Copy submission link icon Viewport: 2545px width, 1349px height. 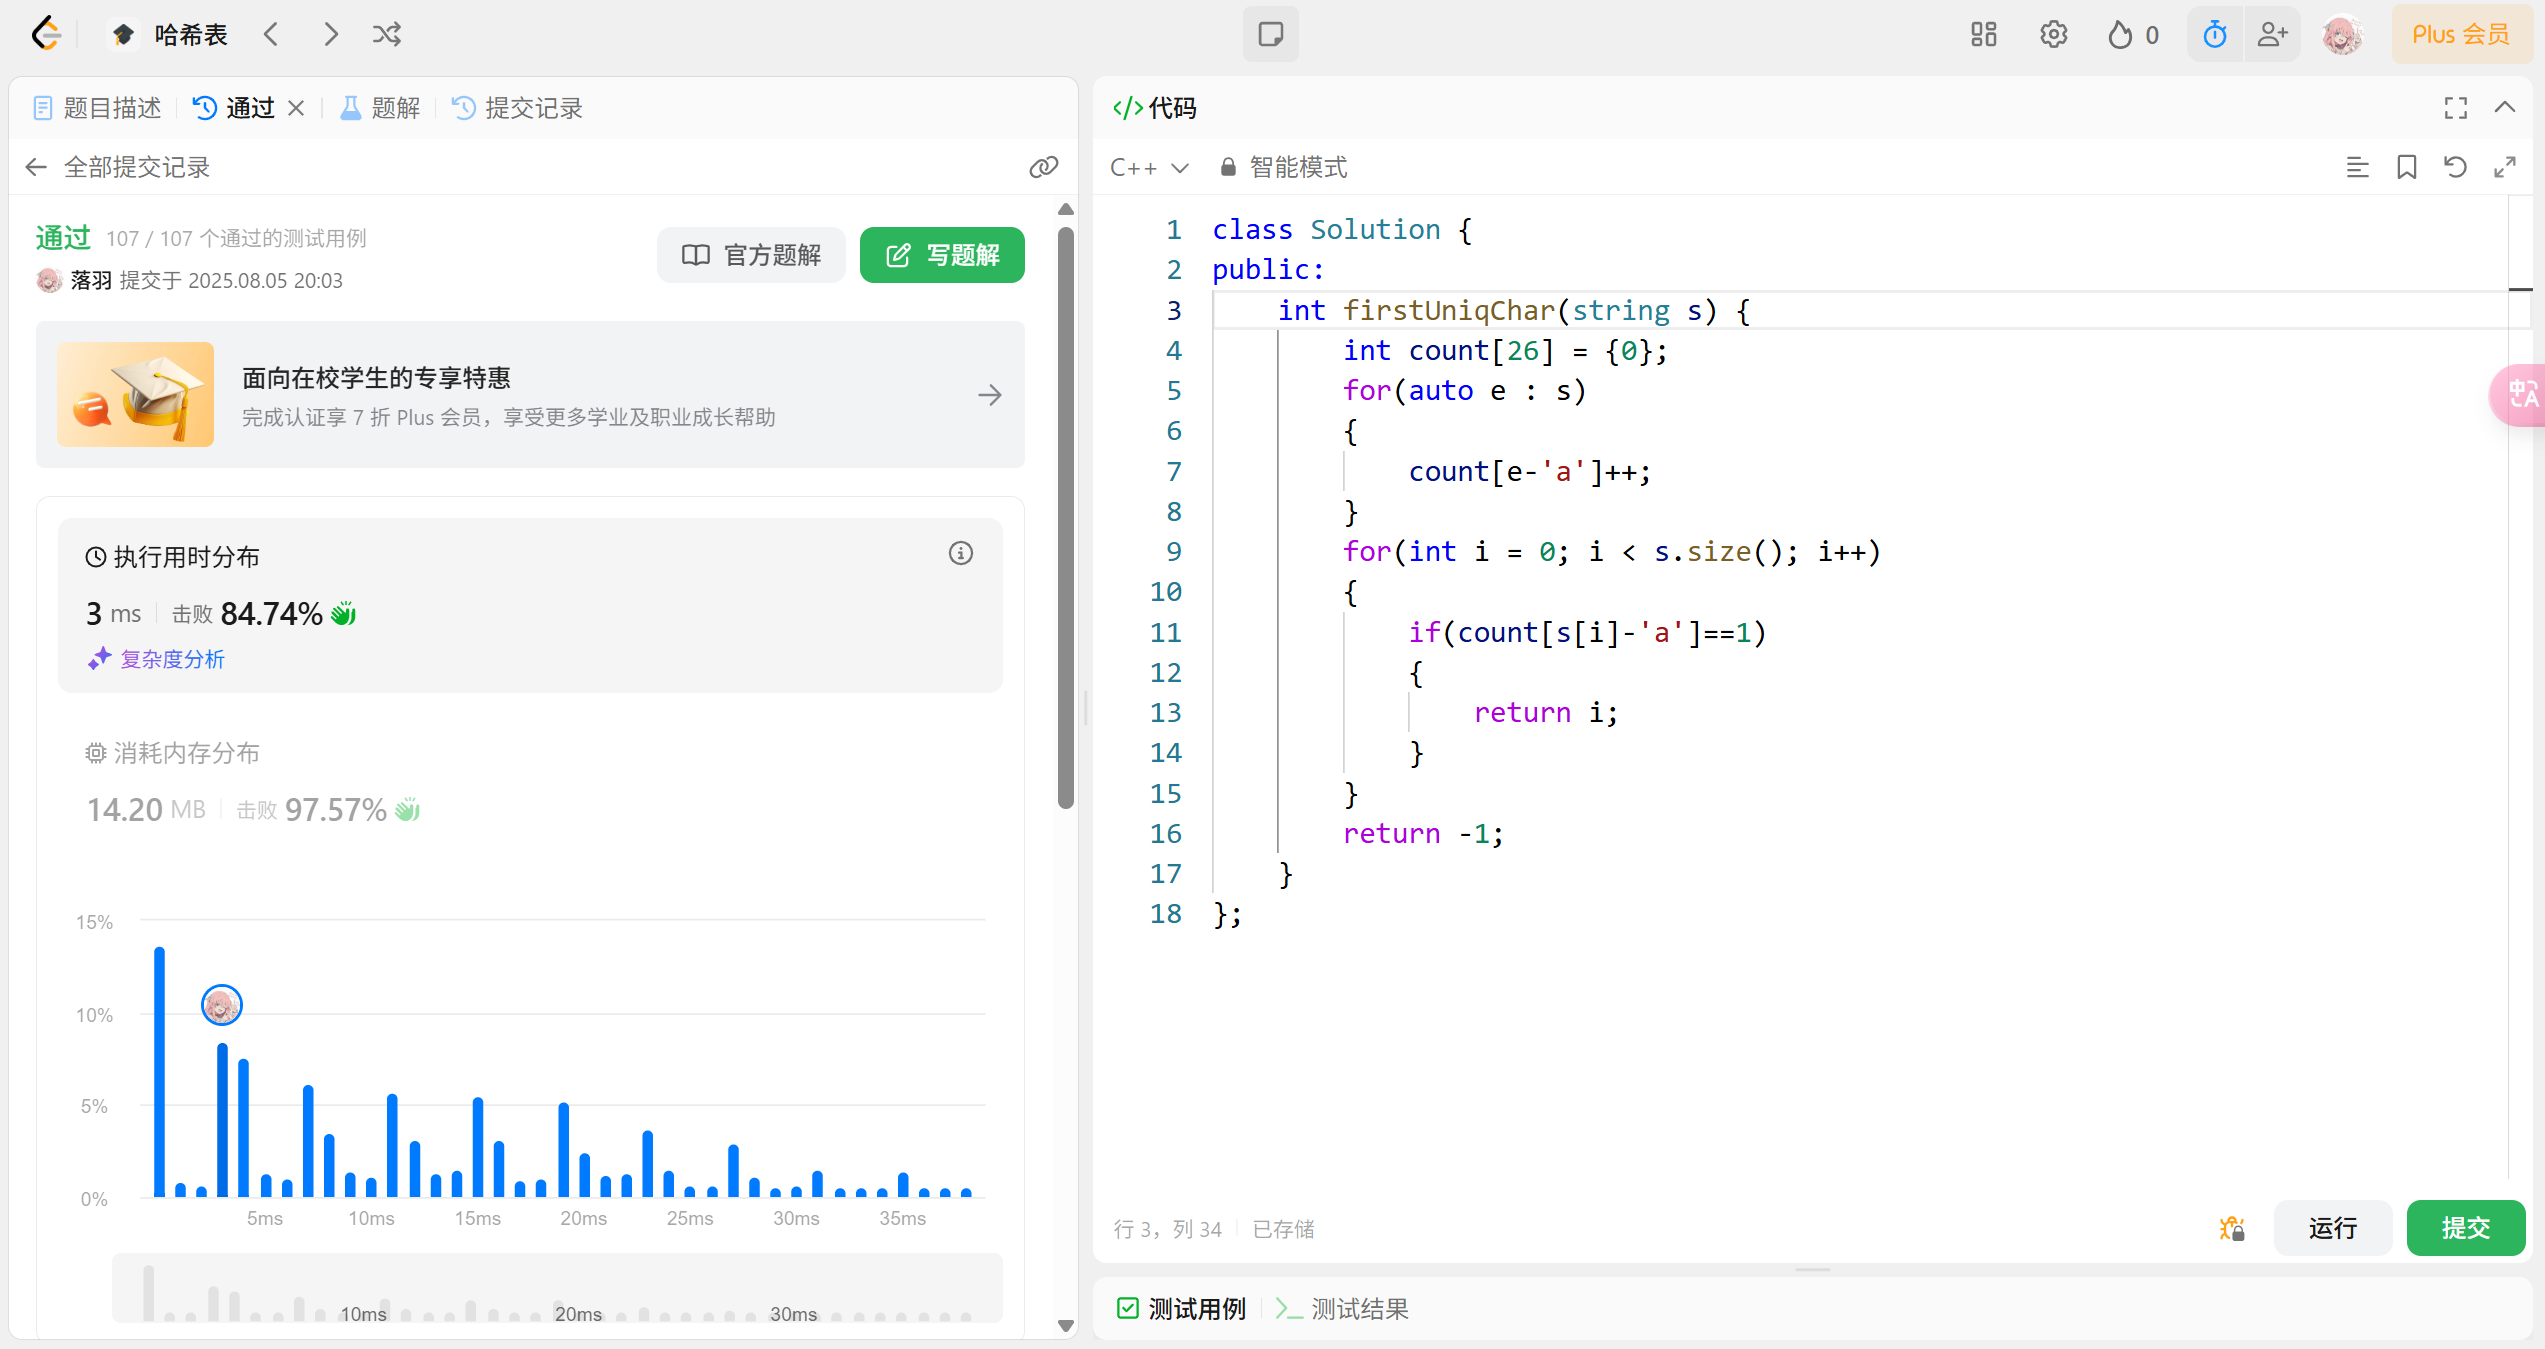[1043, 167]
